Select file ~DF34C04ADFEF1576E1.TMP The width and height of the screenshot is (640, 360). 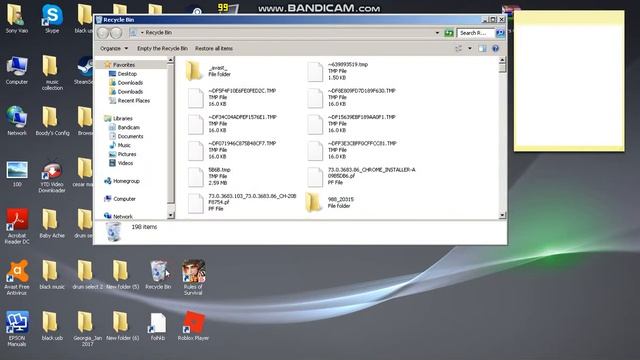click(x=232, y=124)
